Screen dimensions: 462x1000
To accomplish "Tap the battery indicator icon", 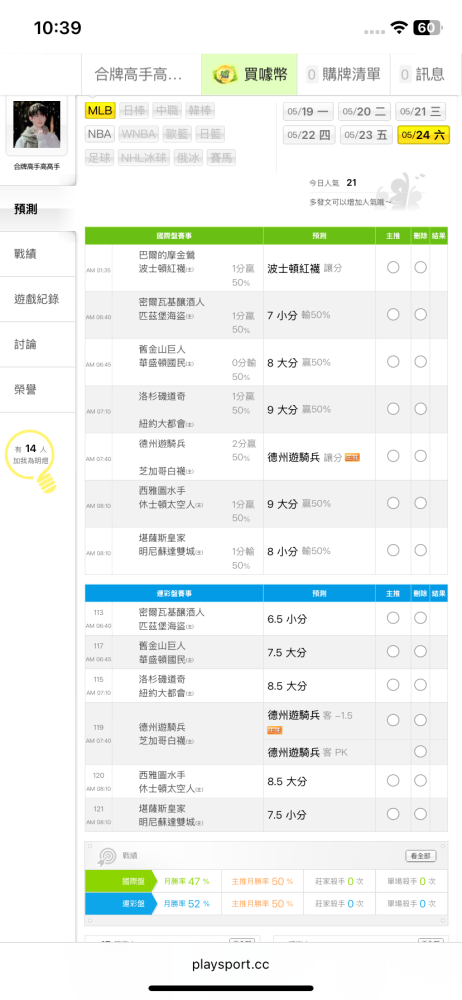I will 426,27.
